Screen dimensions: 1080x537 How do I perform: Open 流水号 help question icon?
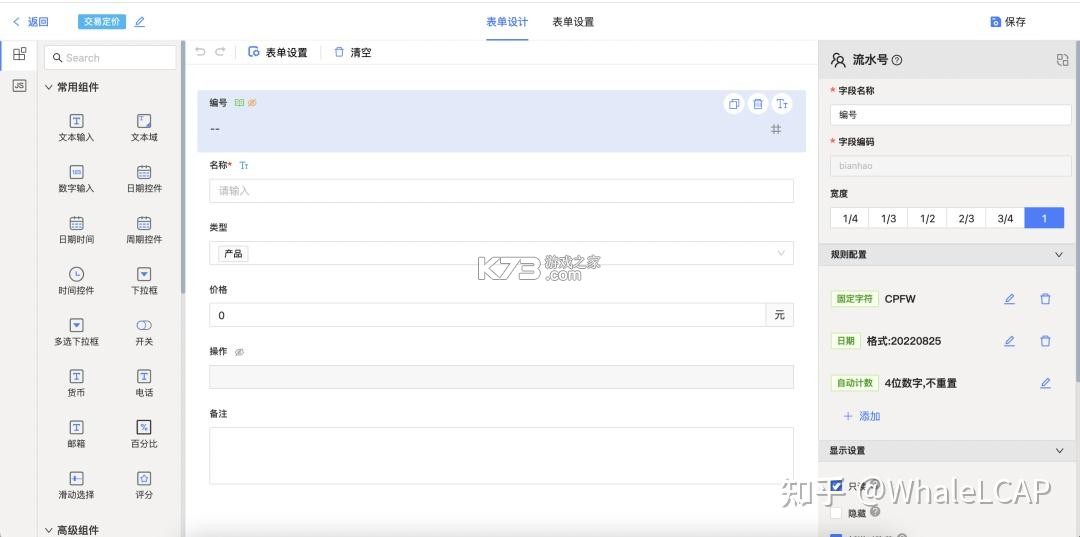(x=897, y=60)
